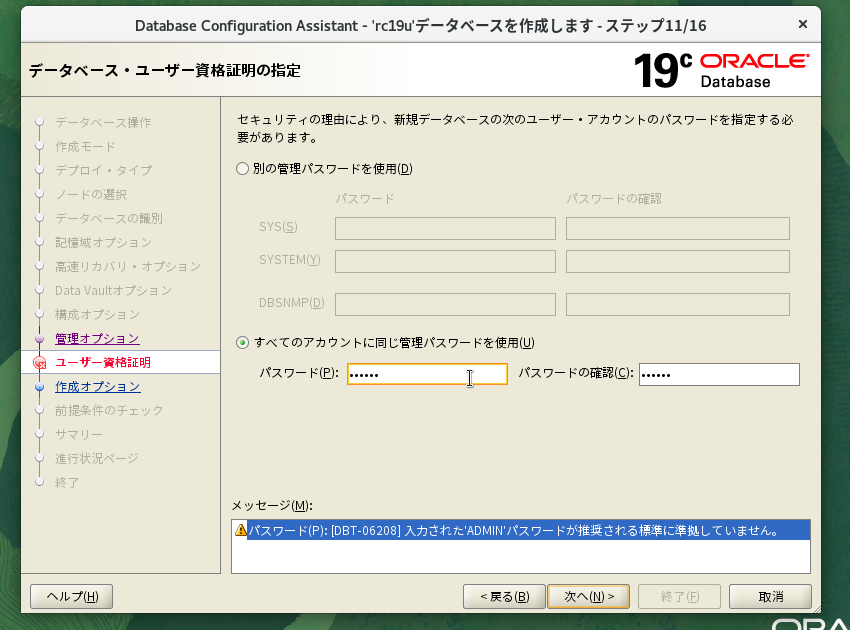Click the データベース・ユーザー資格証明の指定 page heading
This screenshot has height=630, width=850.
[x=165, y=70]
